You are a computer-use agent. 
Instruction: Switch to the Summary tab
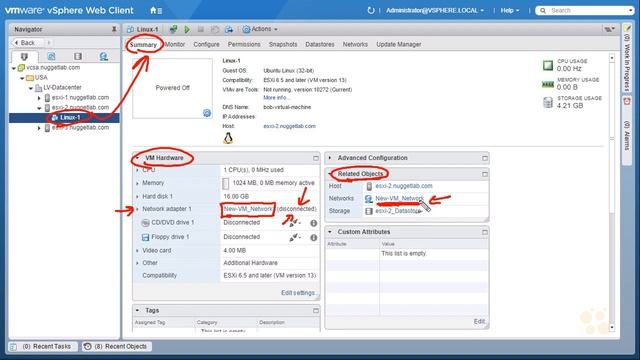click(x=143, y=44)
